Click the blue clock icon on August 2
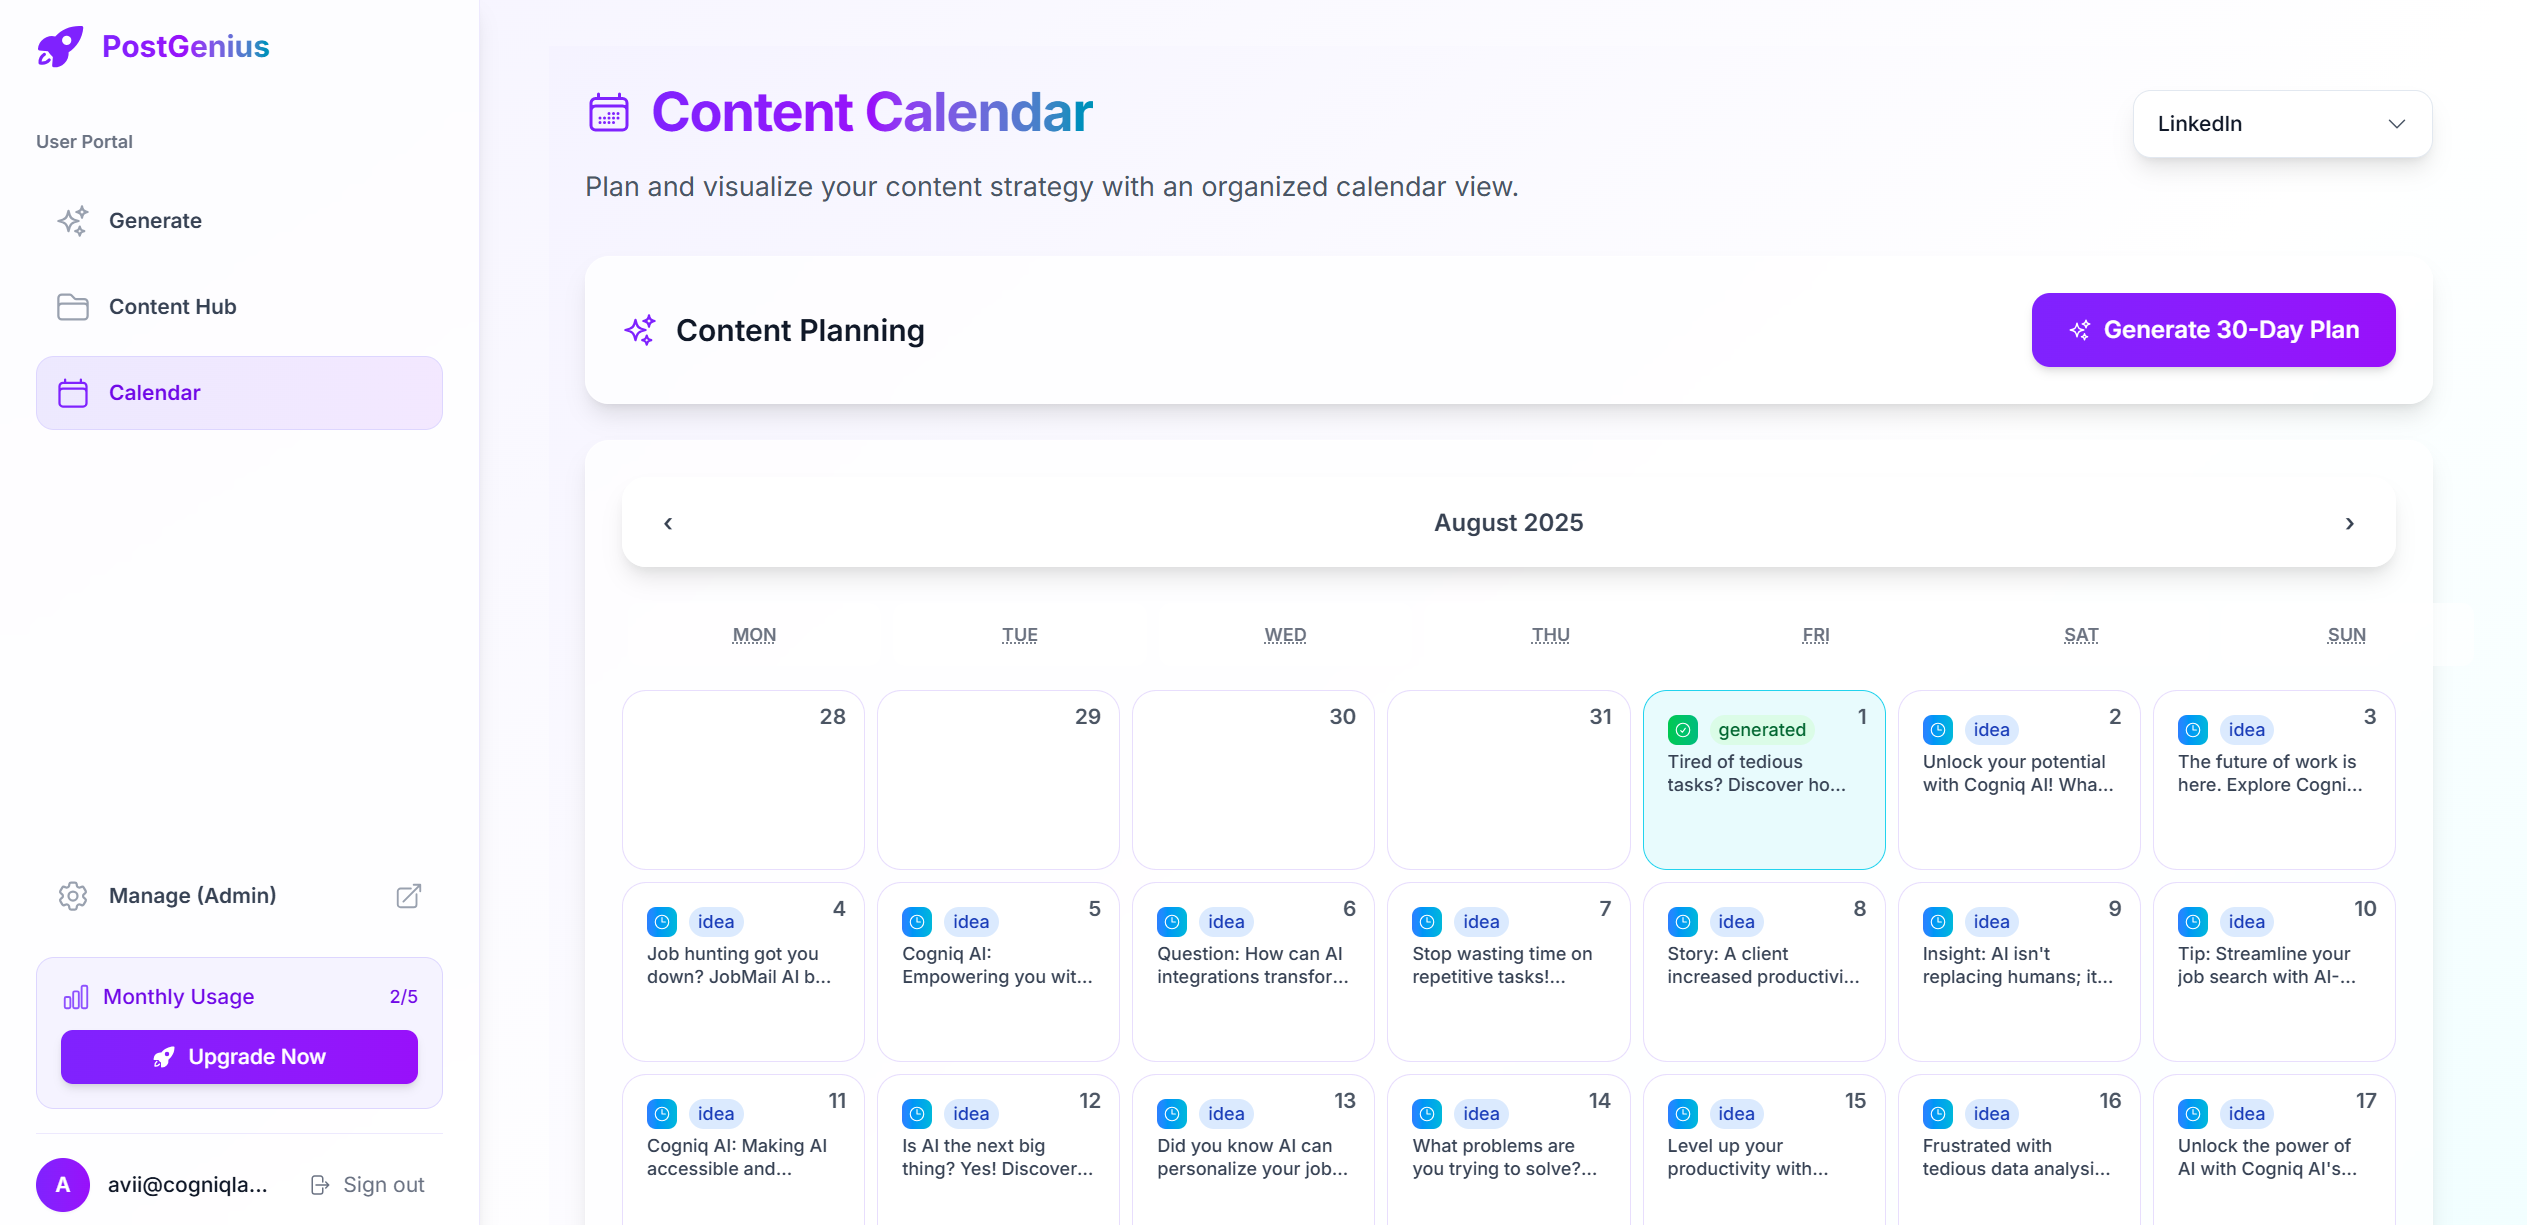2527x1225 pixels. coord(1938,730)
